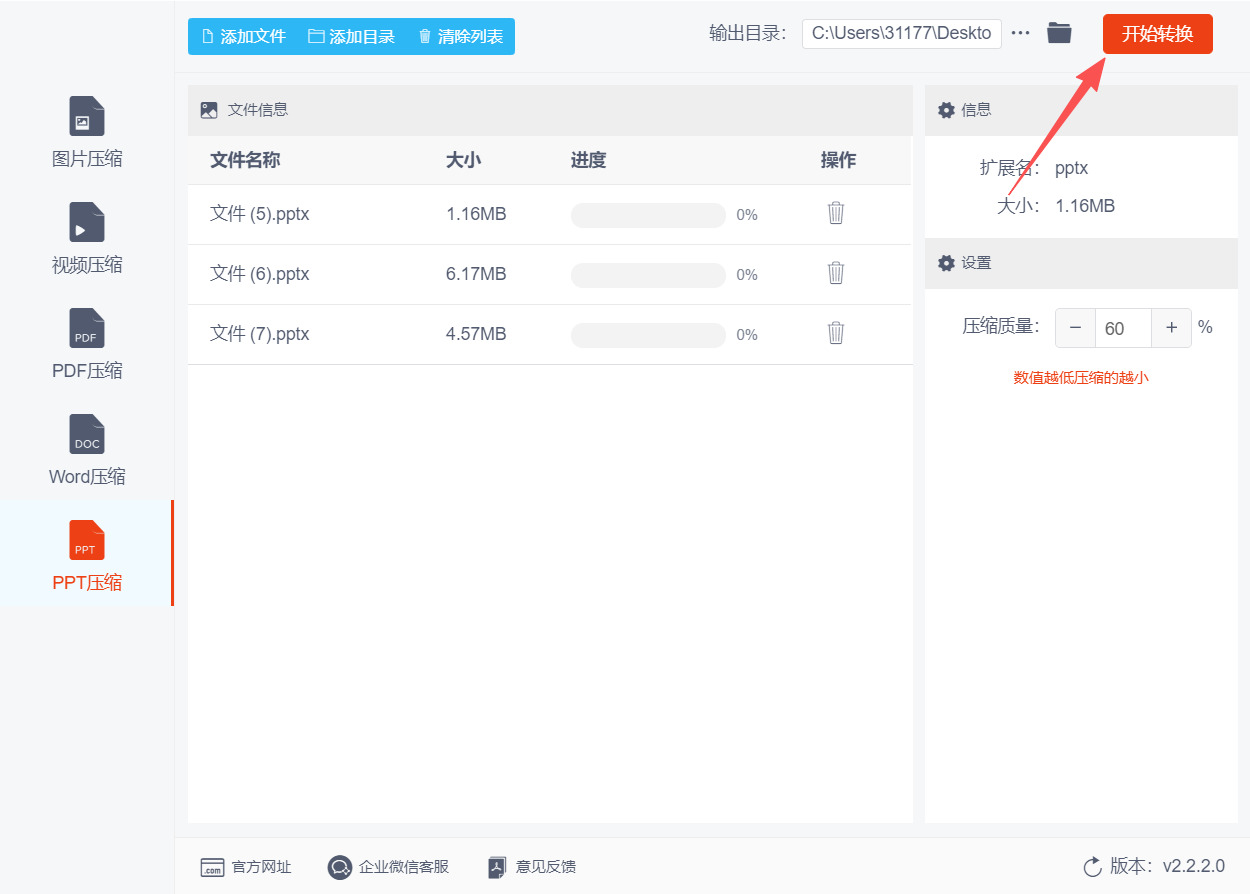The height and width of the screenshot is (894, 1250).
Task: Click 添加目录 to add a folder
Action: click(352, 36)
